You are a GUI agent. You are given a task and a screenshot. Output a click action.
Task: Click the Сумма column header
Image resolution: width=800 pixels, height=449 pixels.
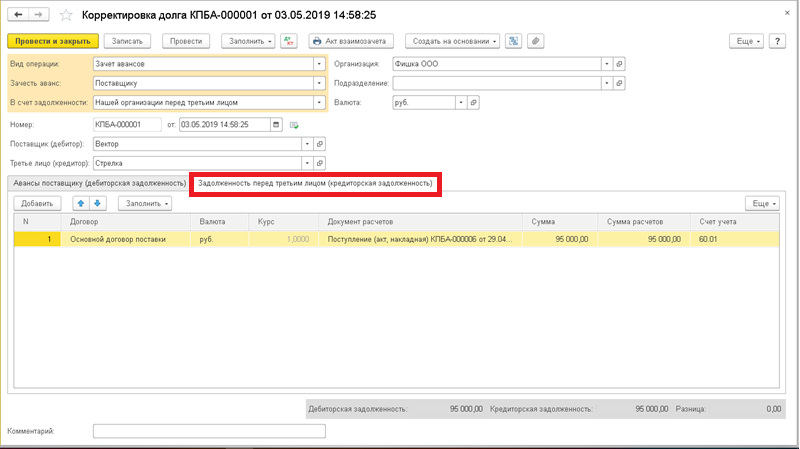click(560, 222)
